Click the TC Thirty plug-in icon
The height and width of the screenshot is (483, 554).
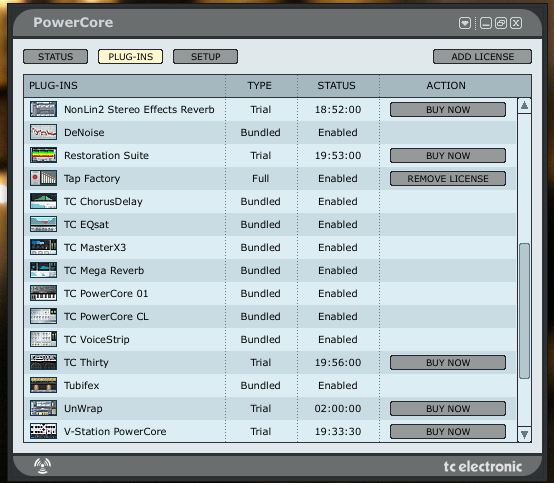[x=43, y=362]
